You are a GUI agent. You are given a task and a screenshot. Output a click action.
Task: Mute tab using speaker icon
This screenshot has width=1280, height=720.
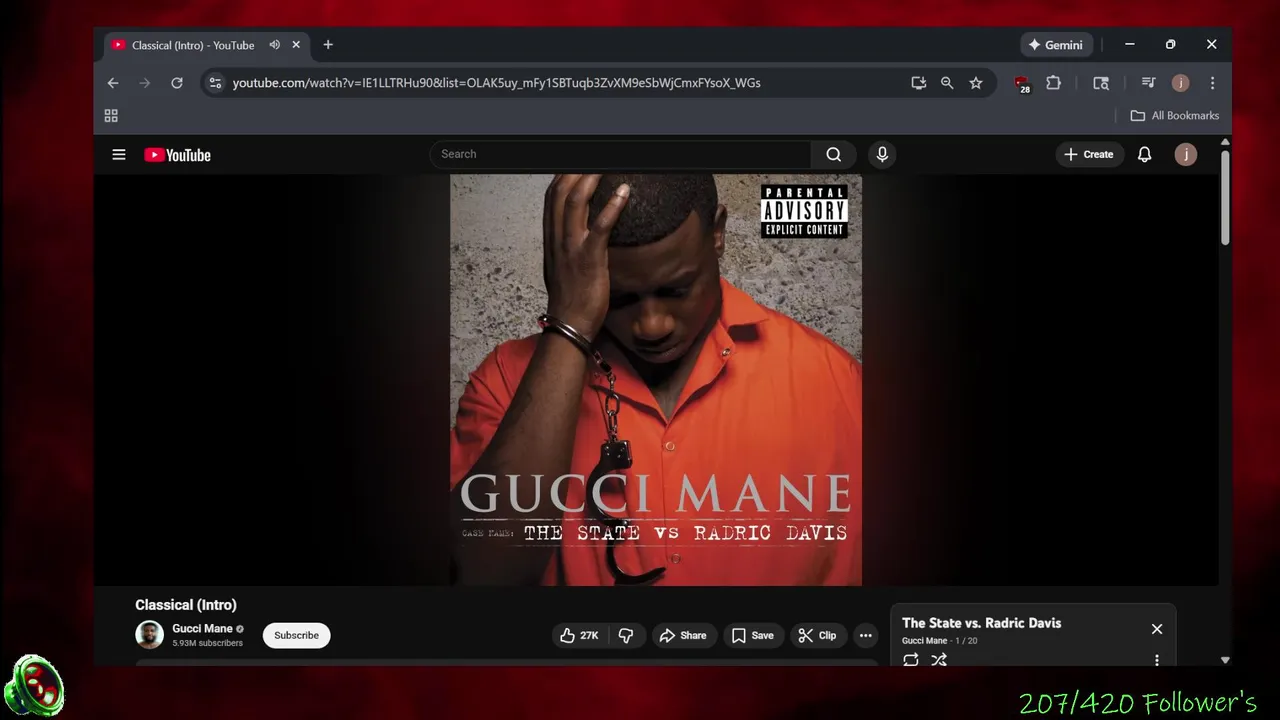[x=274, y=45]
